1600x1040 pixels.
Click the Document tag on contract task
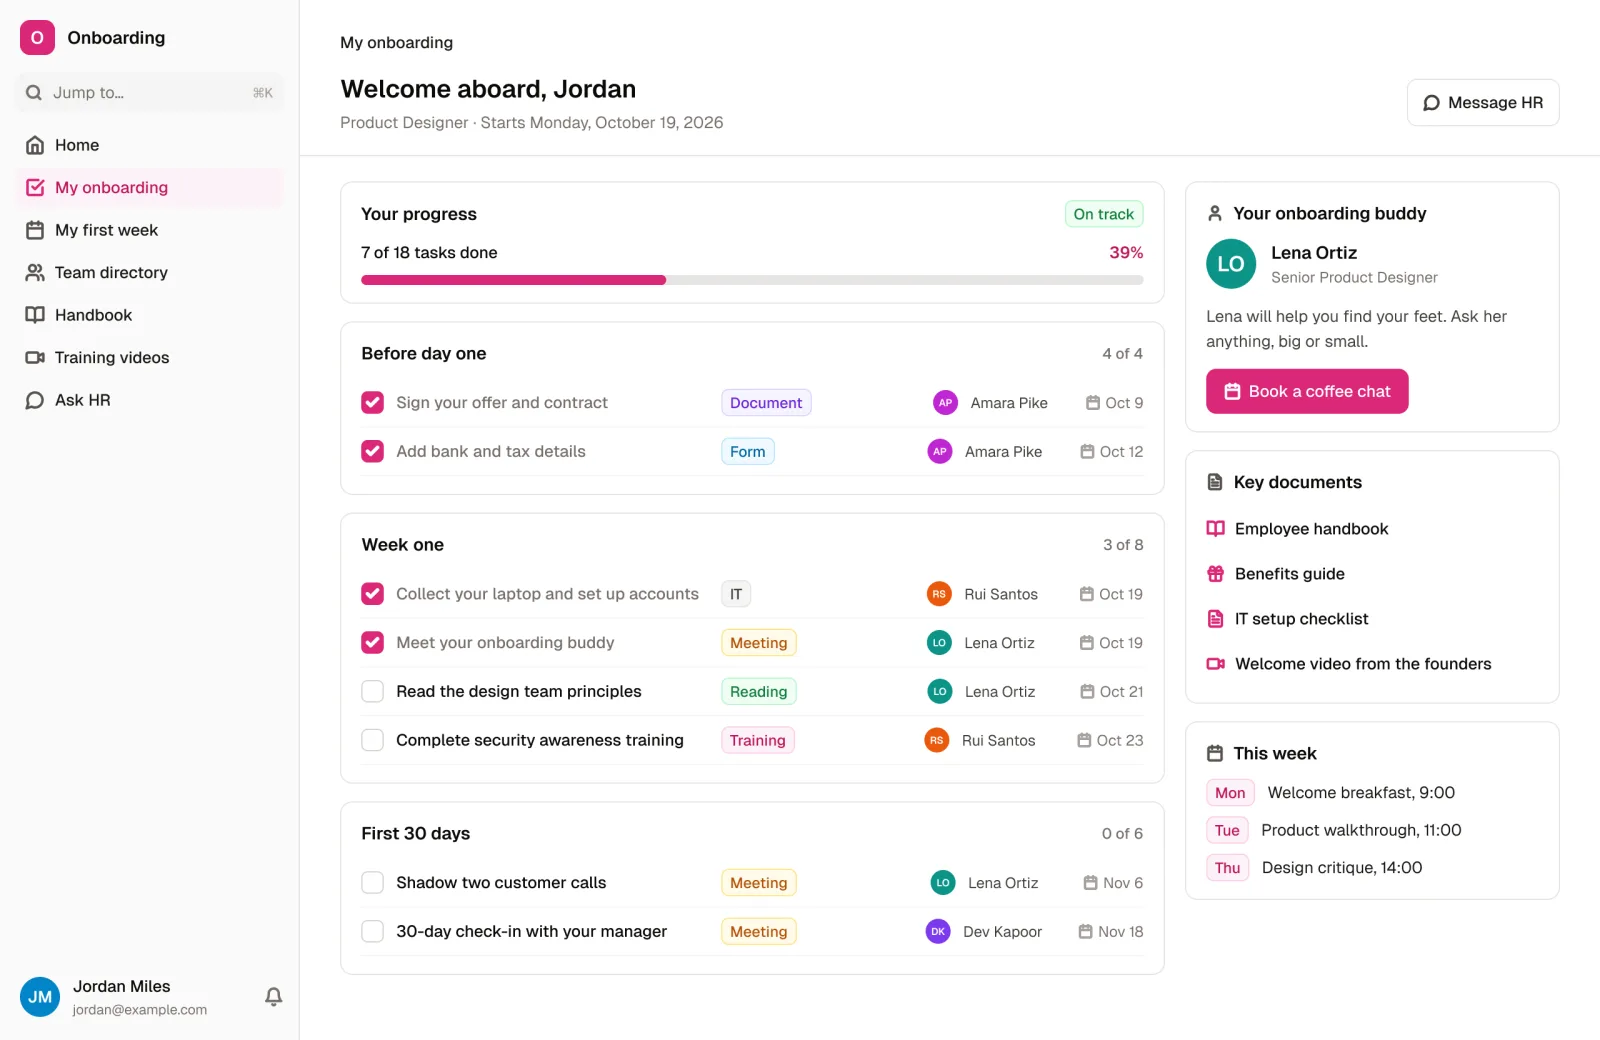(766, 403)
